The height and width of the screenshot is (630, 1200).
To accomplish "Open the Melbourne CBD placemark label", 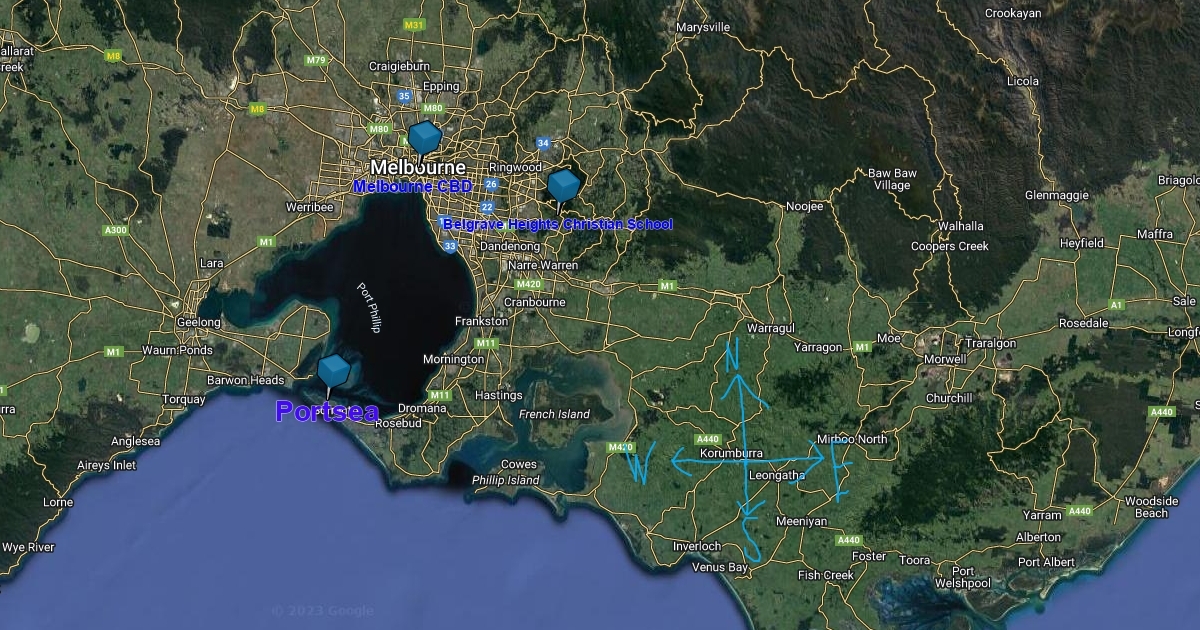I will (412, 187).
